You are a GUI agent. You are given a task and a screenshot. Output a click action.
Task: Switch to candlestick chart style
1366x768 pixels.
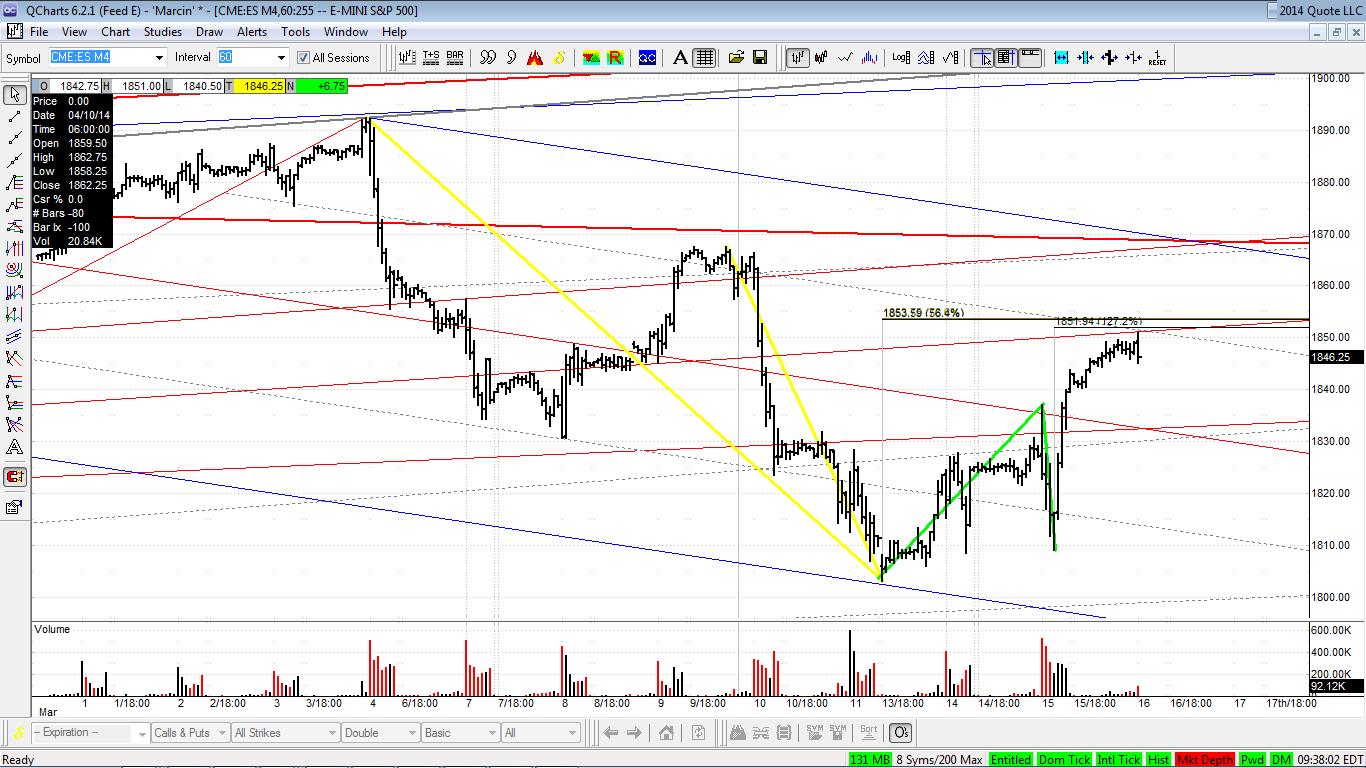tap(823, 58)
